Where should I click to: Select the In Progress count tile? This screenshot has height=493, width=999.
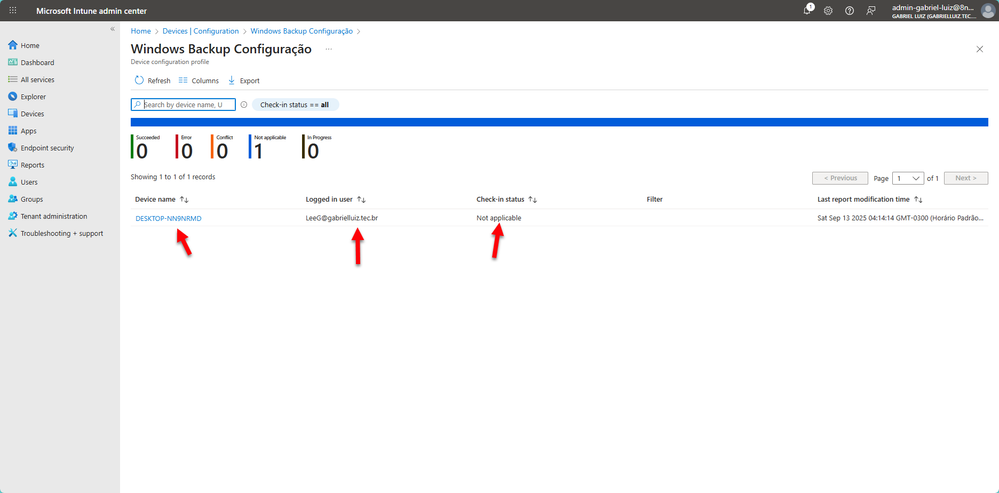pyautogui.click(x=317, y=146)
